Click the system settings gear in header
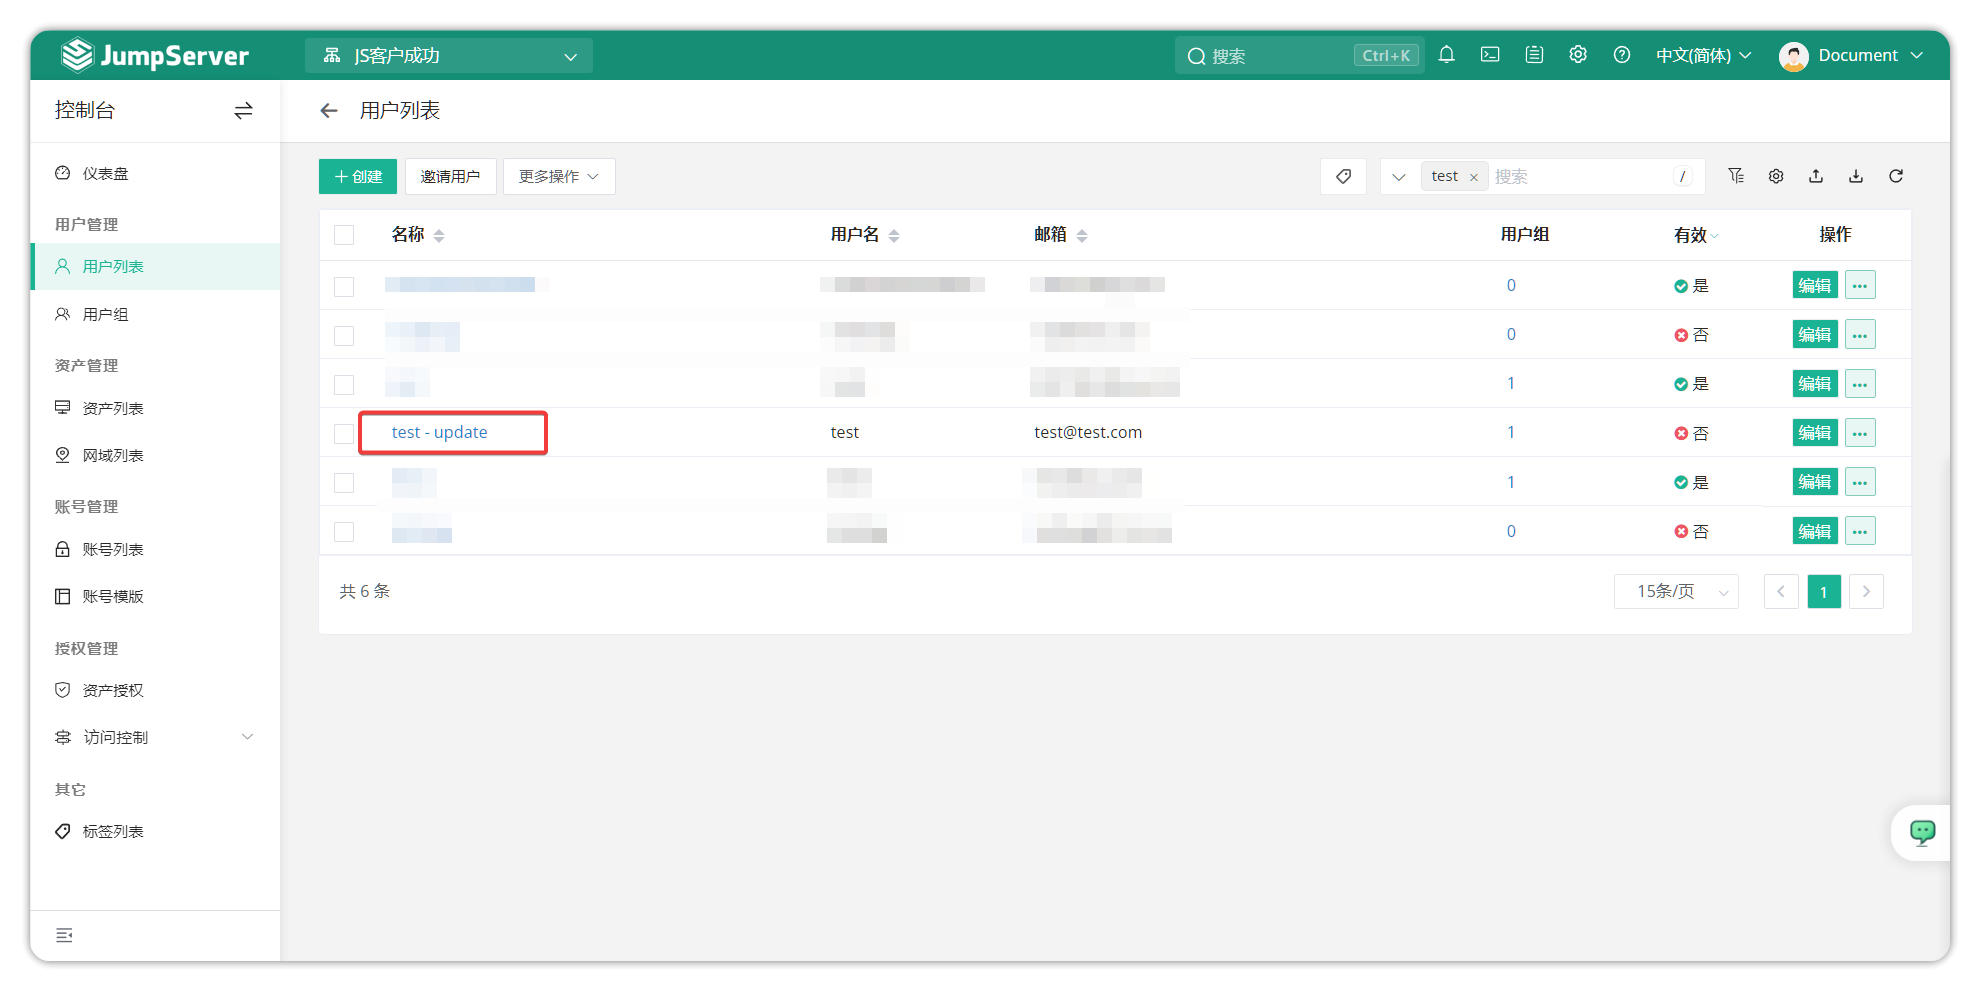 (x=1578, y=55)
